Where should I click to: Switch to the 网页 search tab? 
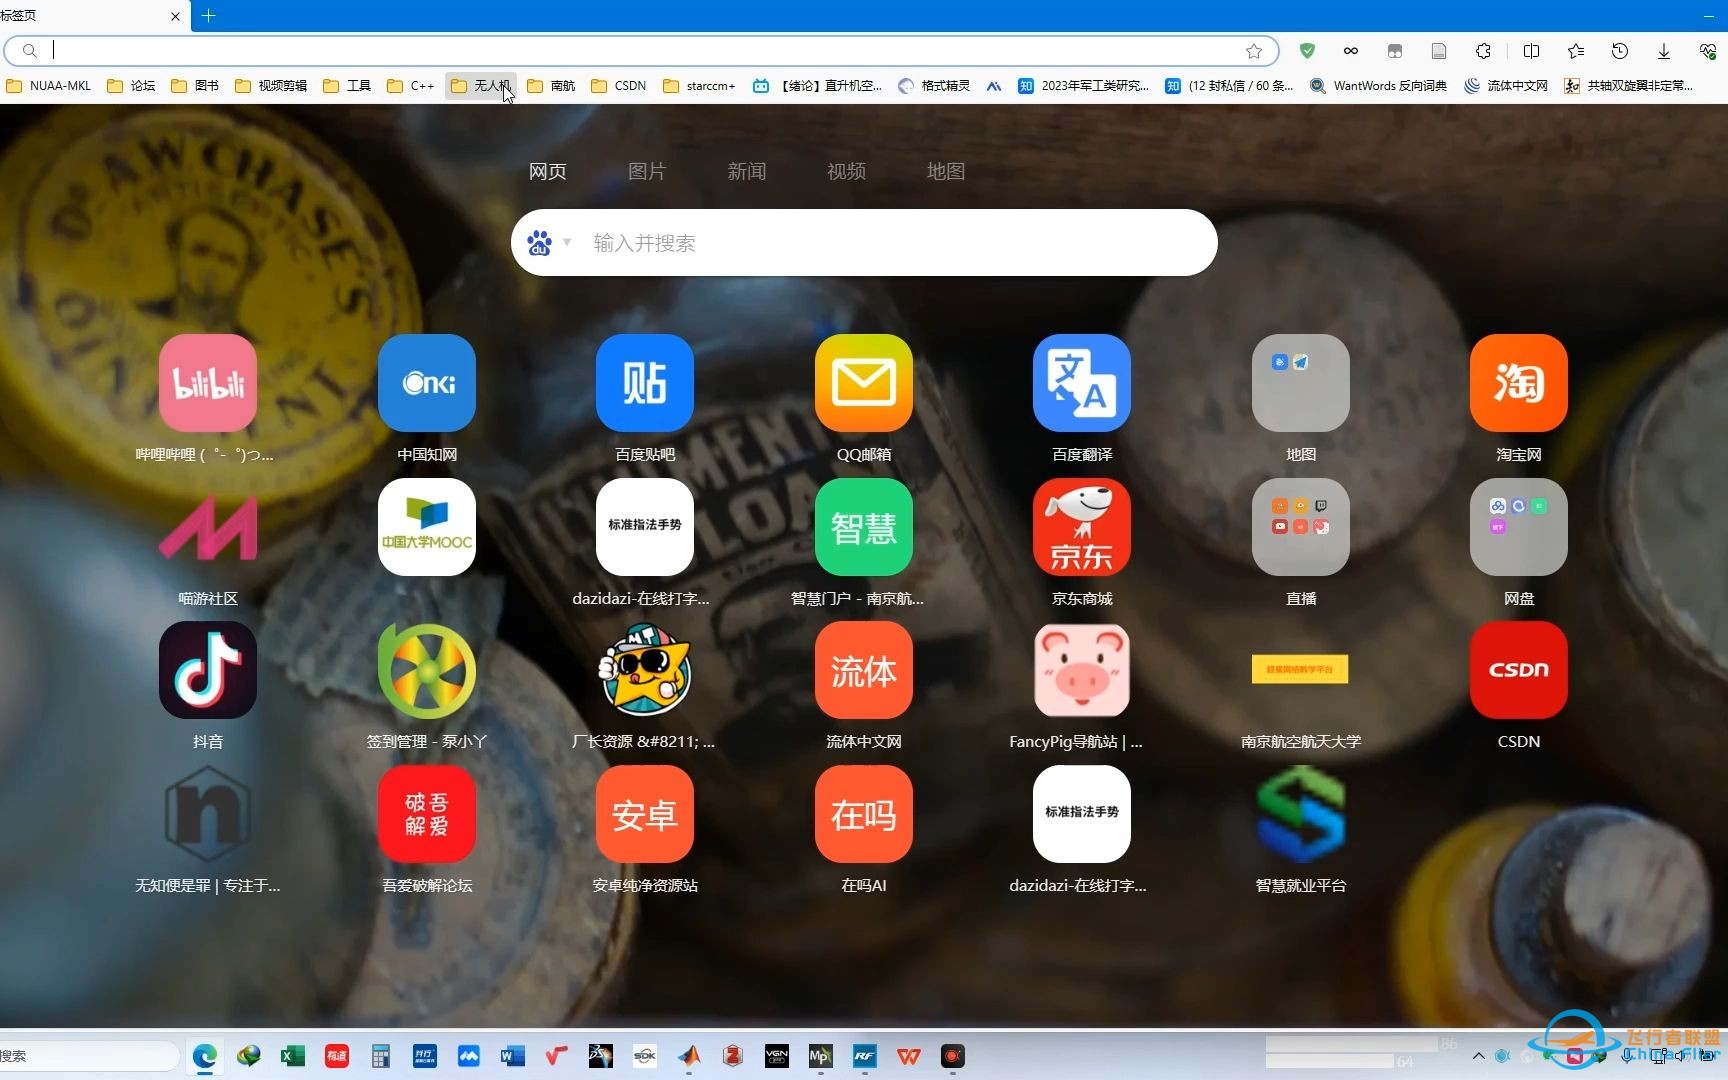[x=548, y=171]
